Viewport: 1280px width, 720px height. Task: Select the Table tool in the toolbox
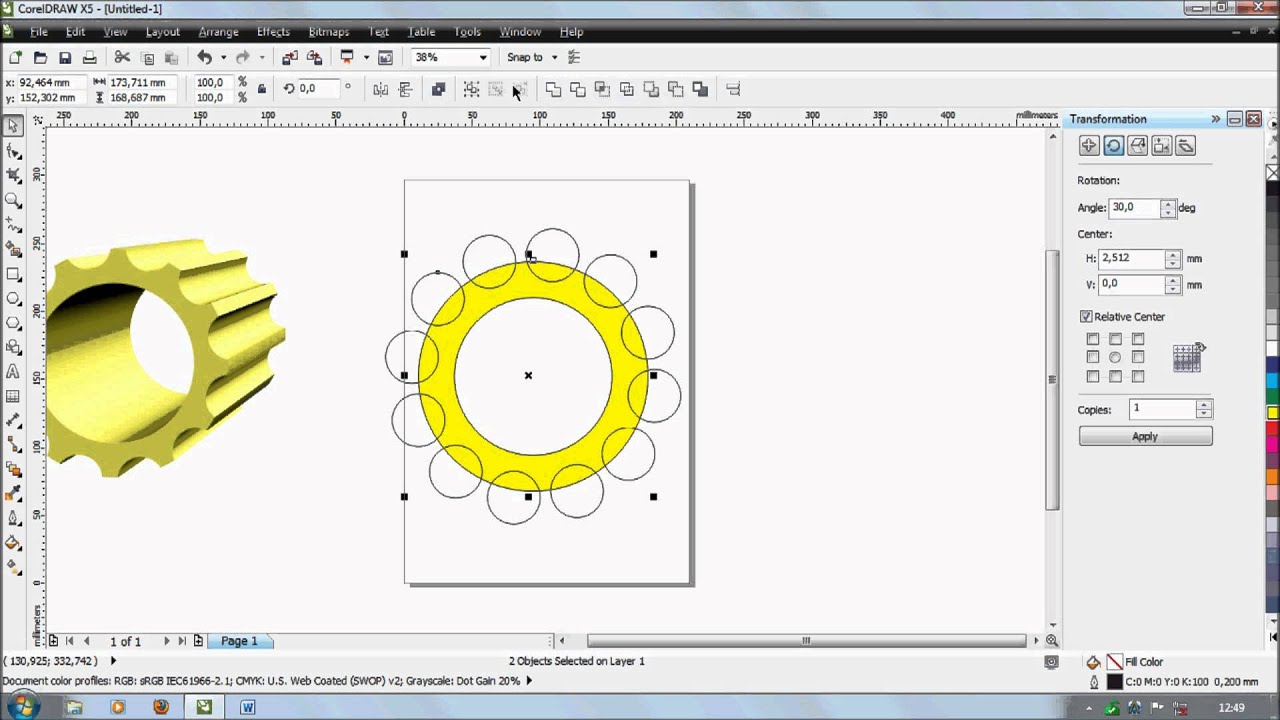pos(13,396)
